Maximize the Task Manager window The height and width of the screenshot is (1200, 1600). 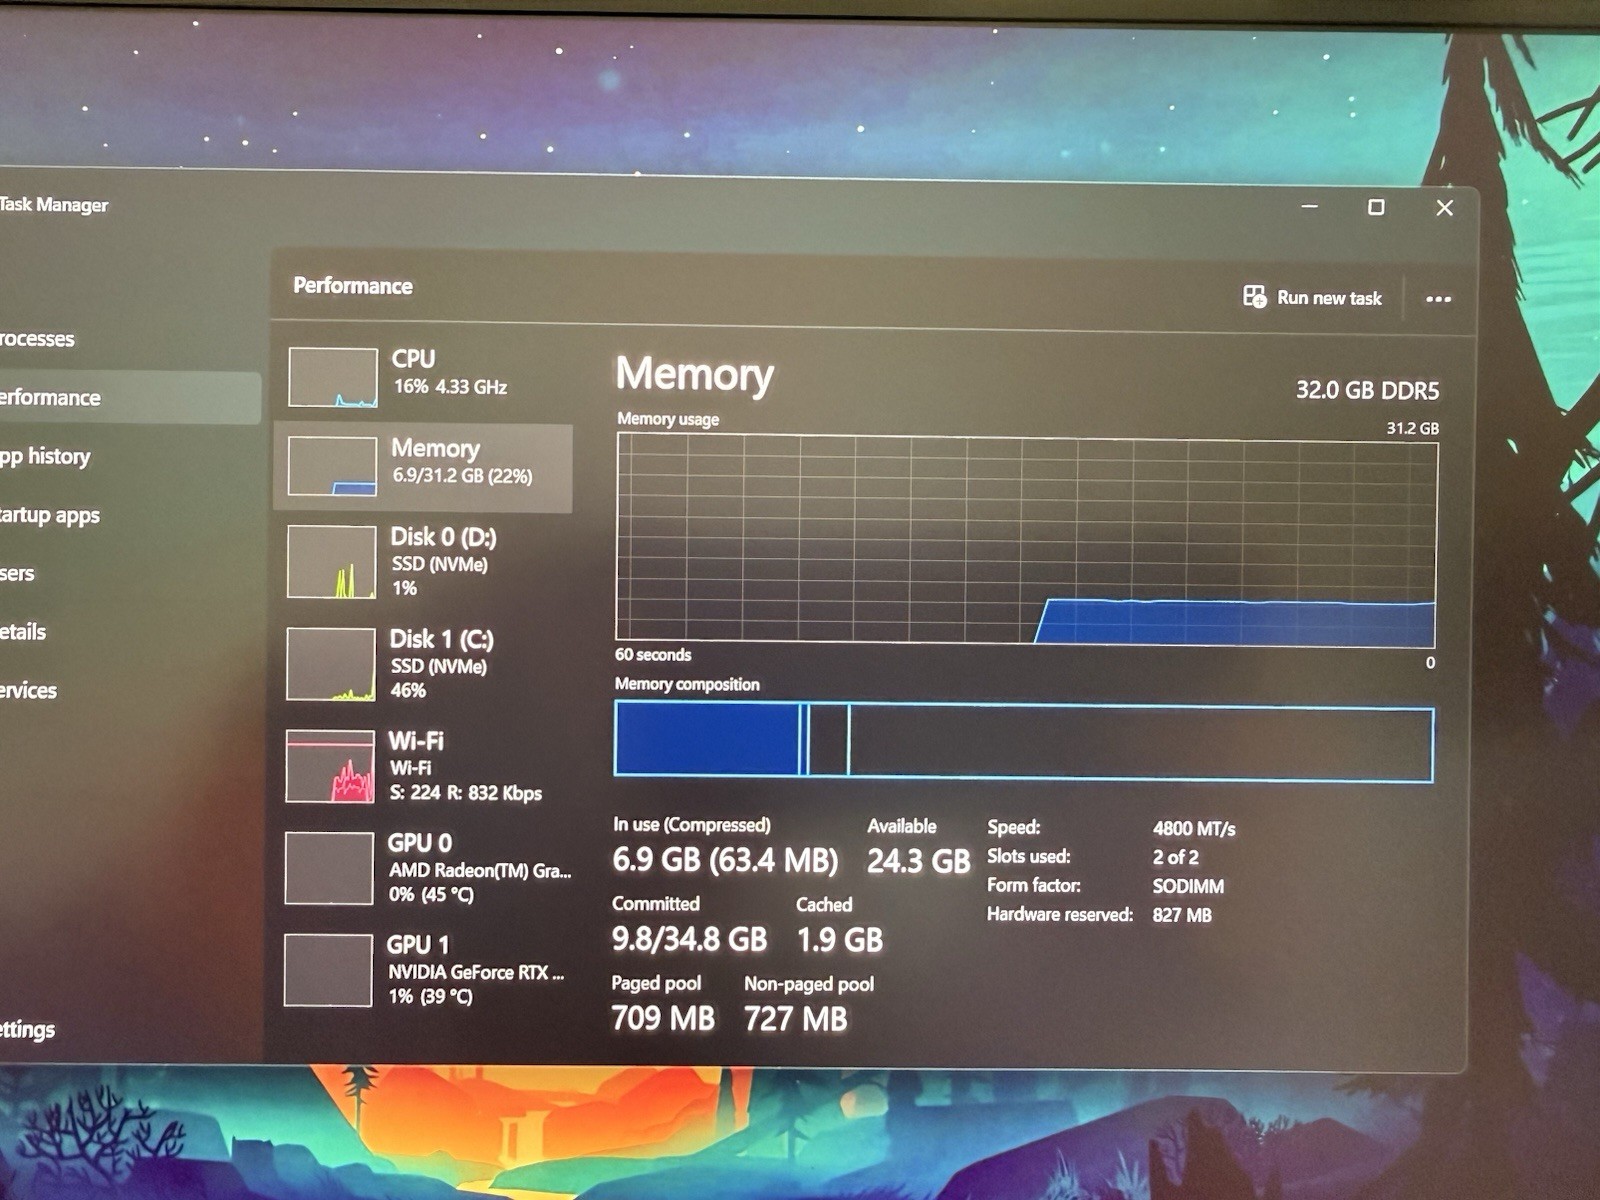tap(1376, 207)
